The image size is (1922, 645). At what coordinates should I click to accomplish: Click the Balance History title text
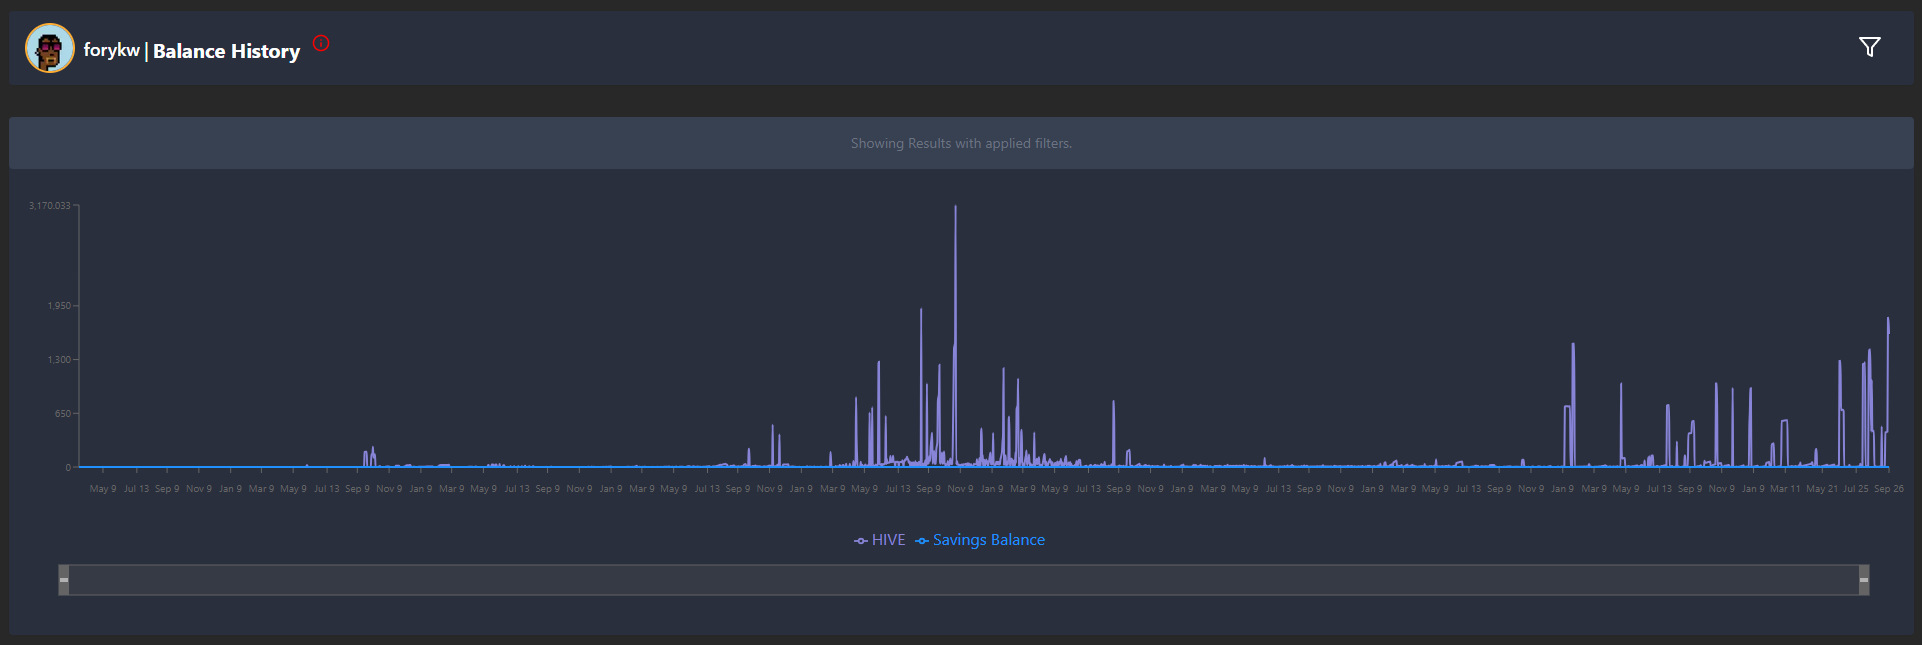(226, 51)
